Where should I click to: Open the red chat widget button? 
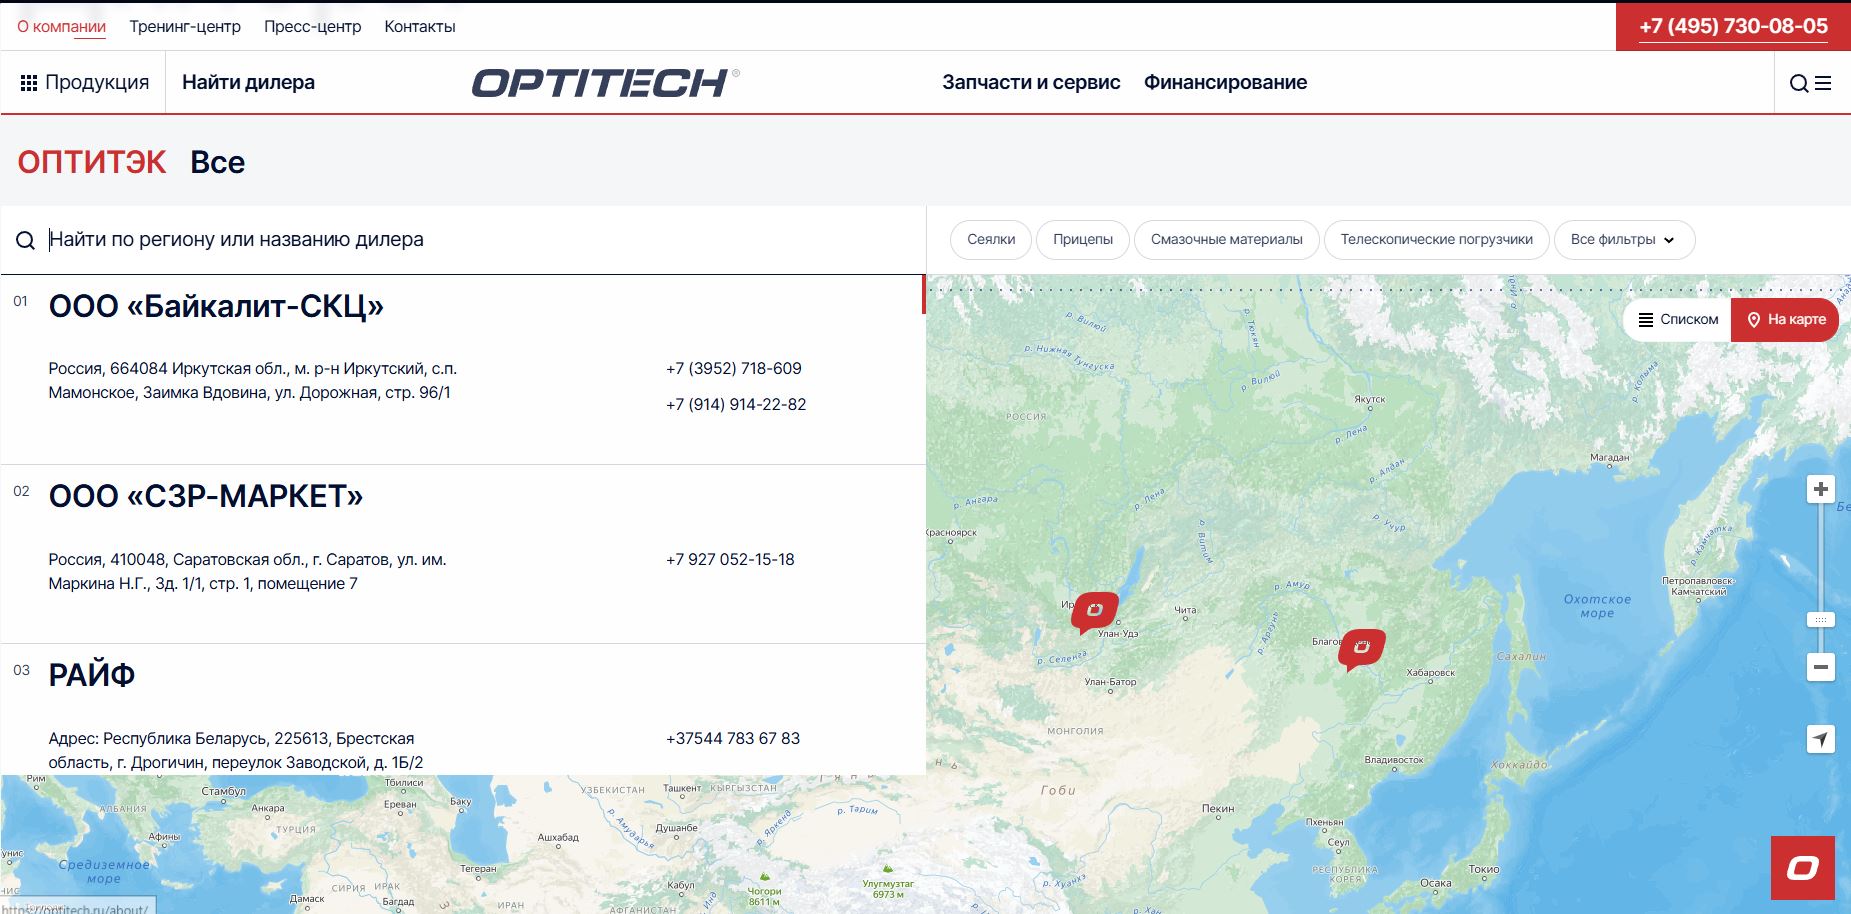pyautogui.click(x=1803, y=868)
